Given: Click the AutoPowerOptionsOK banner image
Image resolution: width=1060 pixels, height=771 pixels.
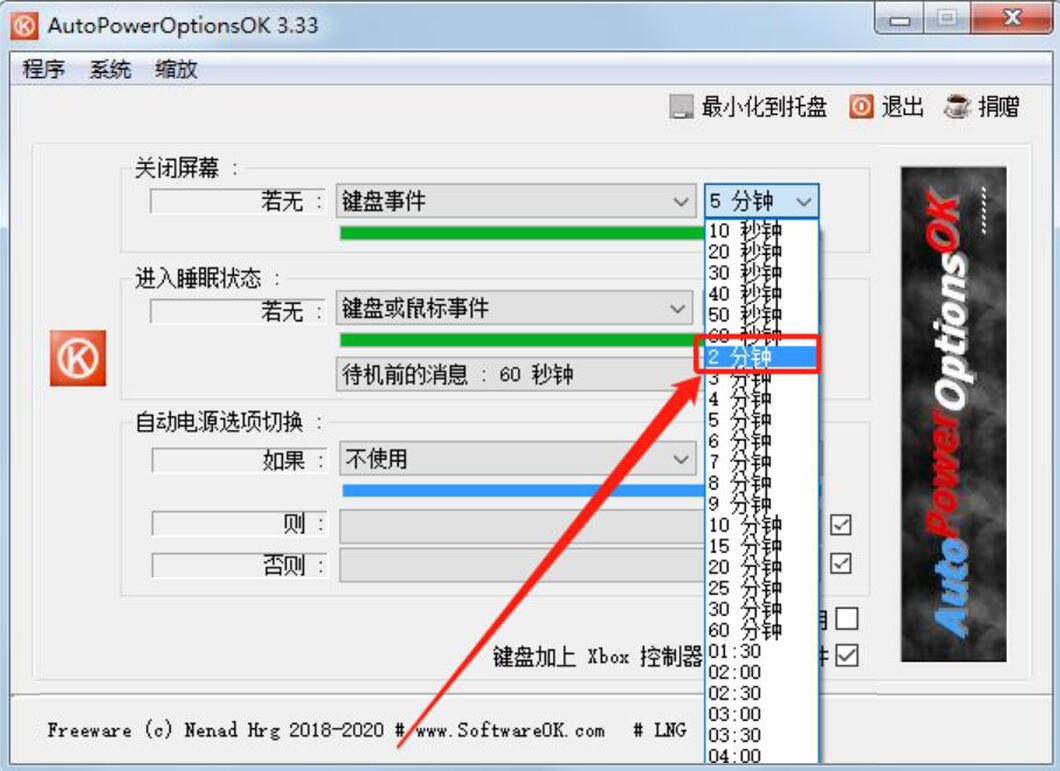Looking at the screenshot, I should [953, 414].
